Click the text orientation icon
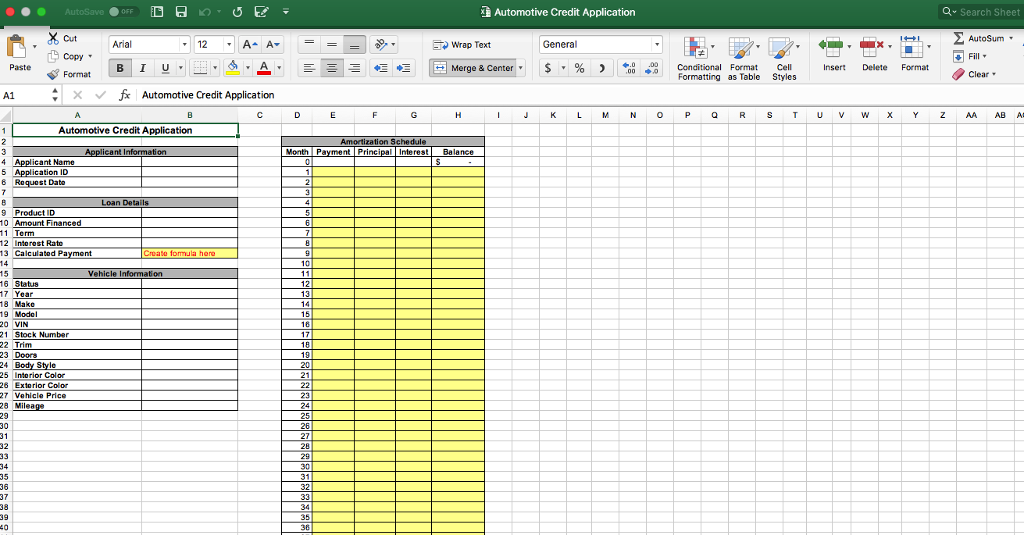This screenshot has width=1024, height=535. tap(381, 44)
